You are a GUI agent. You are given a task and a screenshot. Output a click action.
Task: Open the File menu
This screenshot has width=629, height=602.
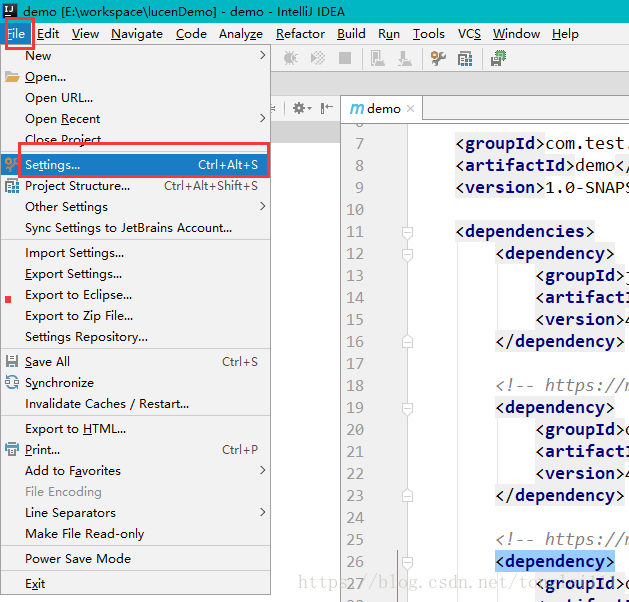[17, 34]
